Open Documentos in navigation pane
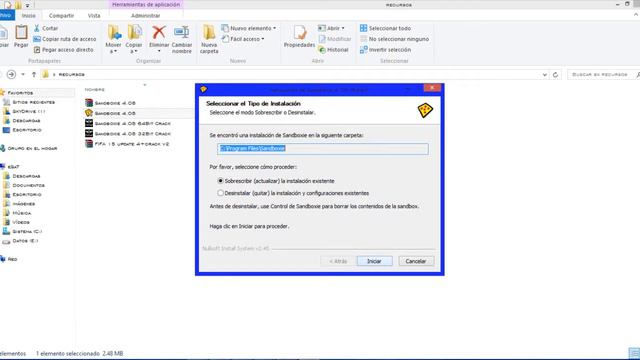The height and width of the screenshot is (360, 640). click(24, 185)
